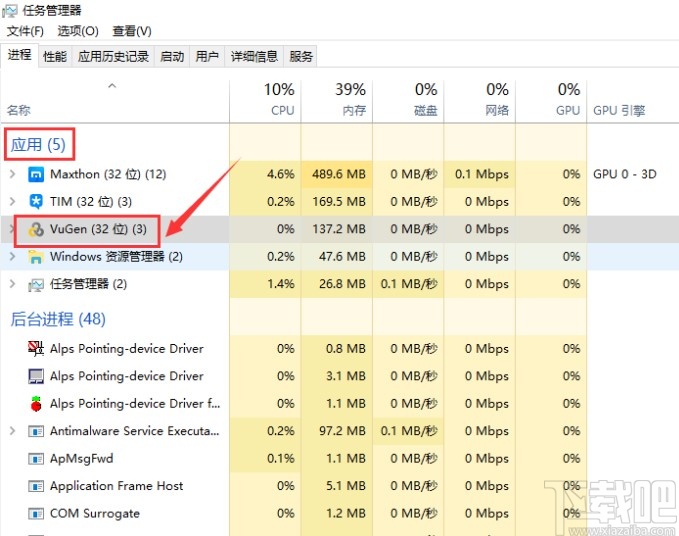Image resolution: width=679 pixels, height=536 pixels.
Task: Click the 26.8 MB memory cell
Action: [337, 284]
